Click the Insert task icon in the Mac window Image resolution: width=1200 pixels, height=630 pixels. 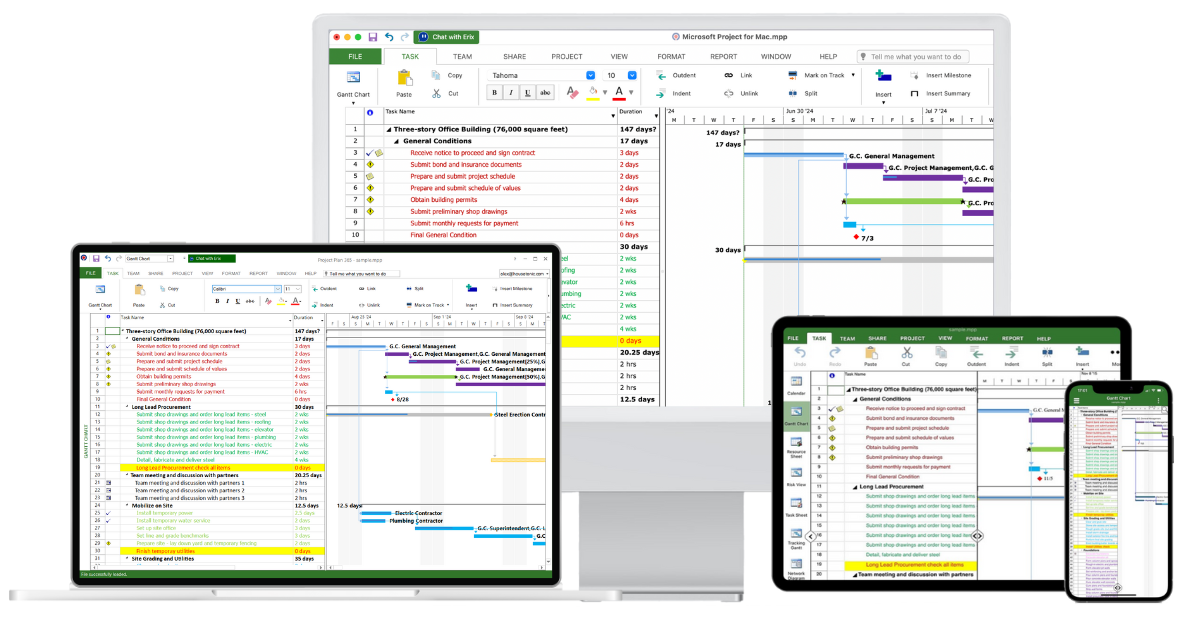click(883, 76)
